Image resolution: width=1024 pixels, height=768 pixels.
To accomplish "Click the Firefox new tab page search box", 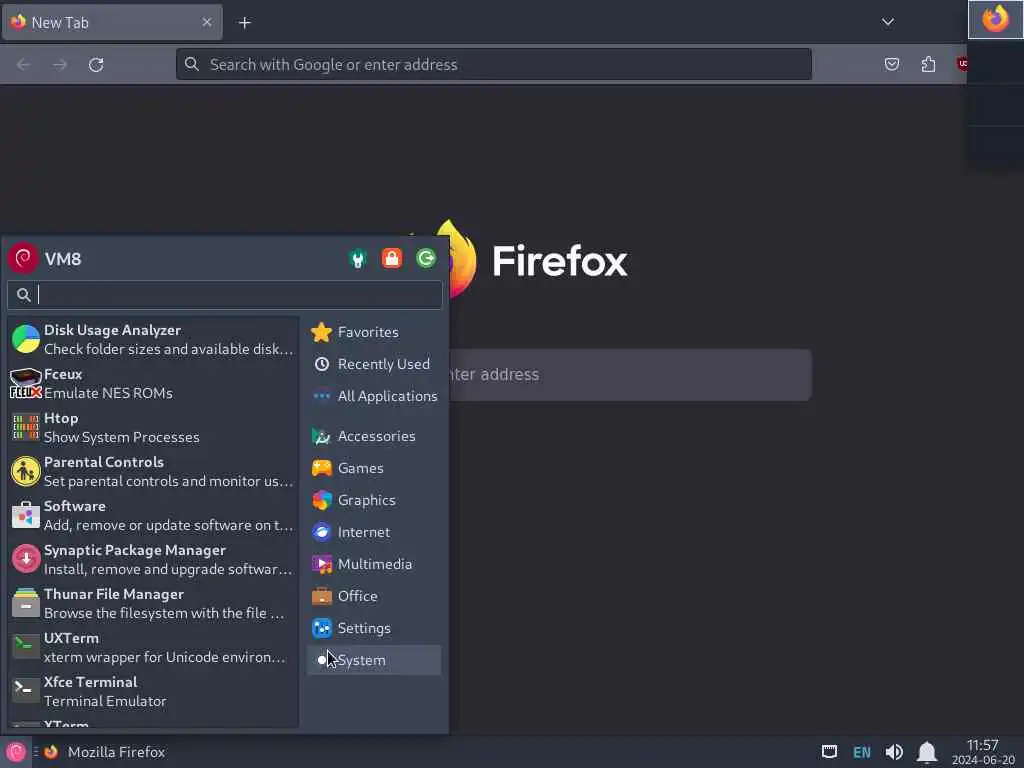I will (x=630, y=374).
